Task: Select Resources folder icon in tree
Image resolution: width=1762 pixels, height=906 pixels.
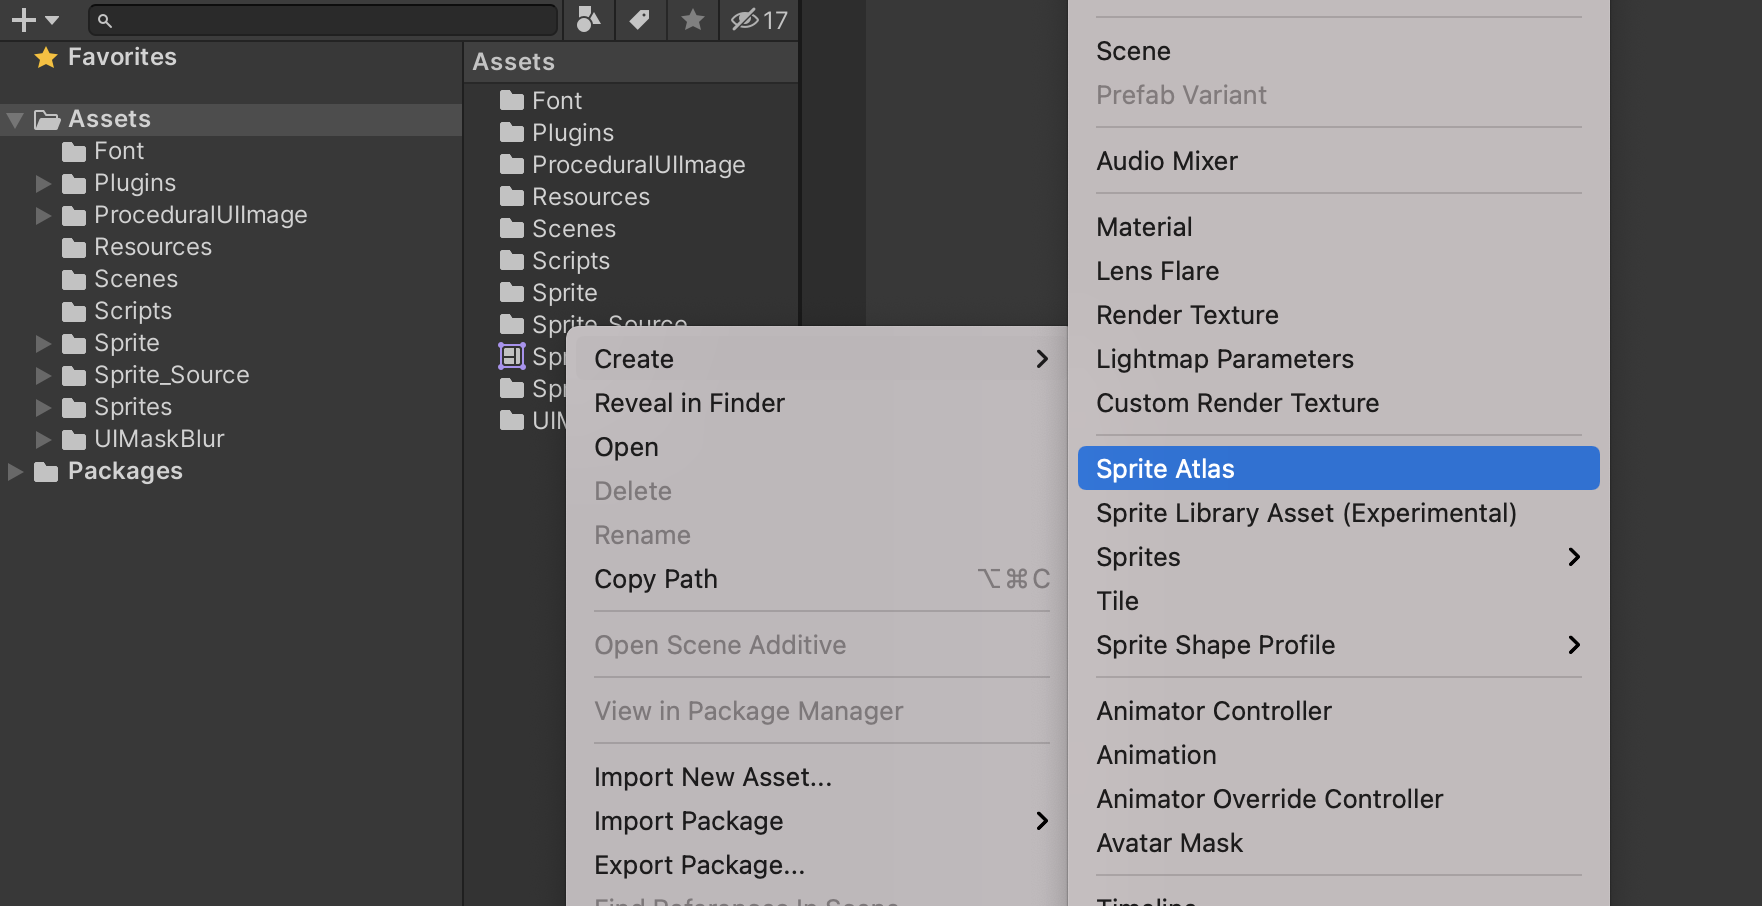Action: coord(74,248)
